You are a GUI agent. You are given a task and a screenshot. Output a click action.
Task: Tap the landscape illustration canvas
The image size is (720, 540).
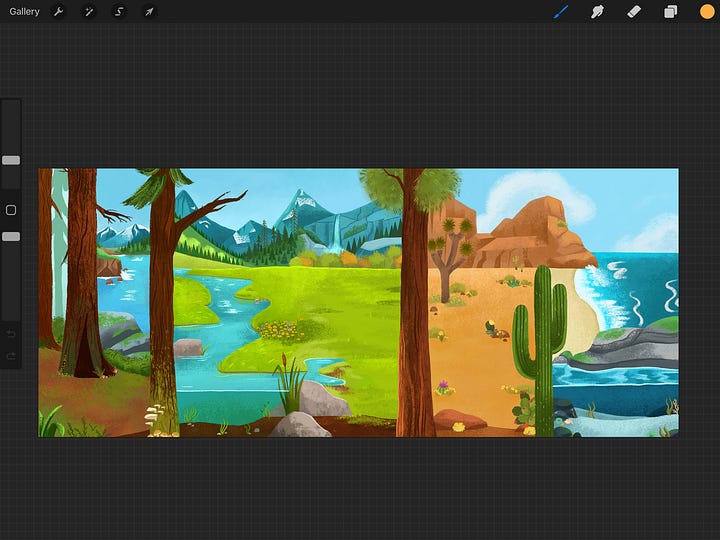358,303
